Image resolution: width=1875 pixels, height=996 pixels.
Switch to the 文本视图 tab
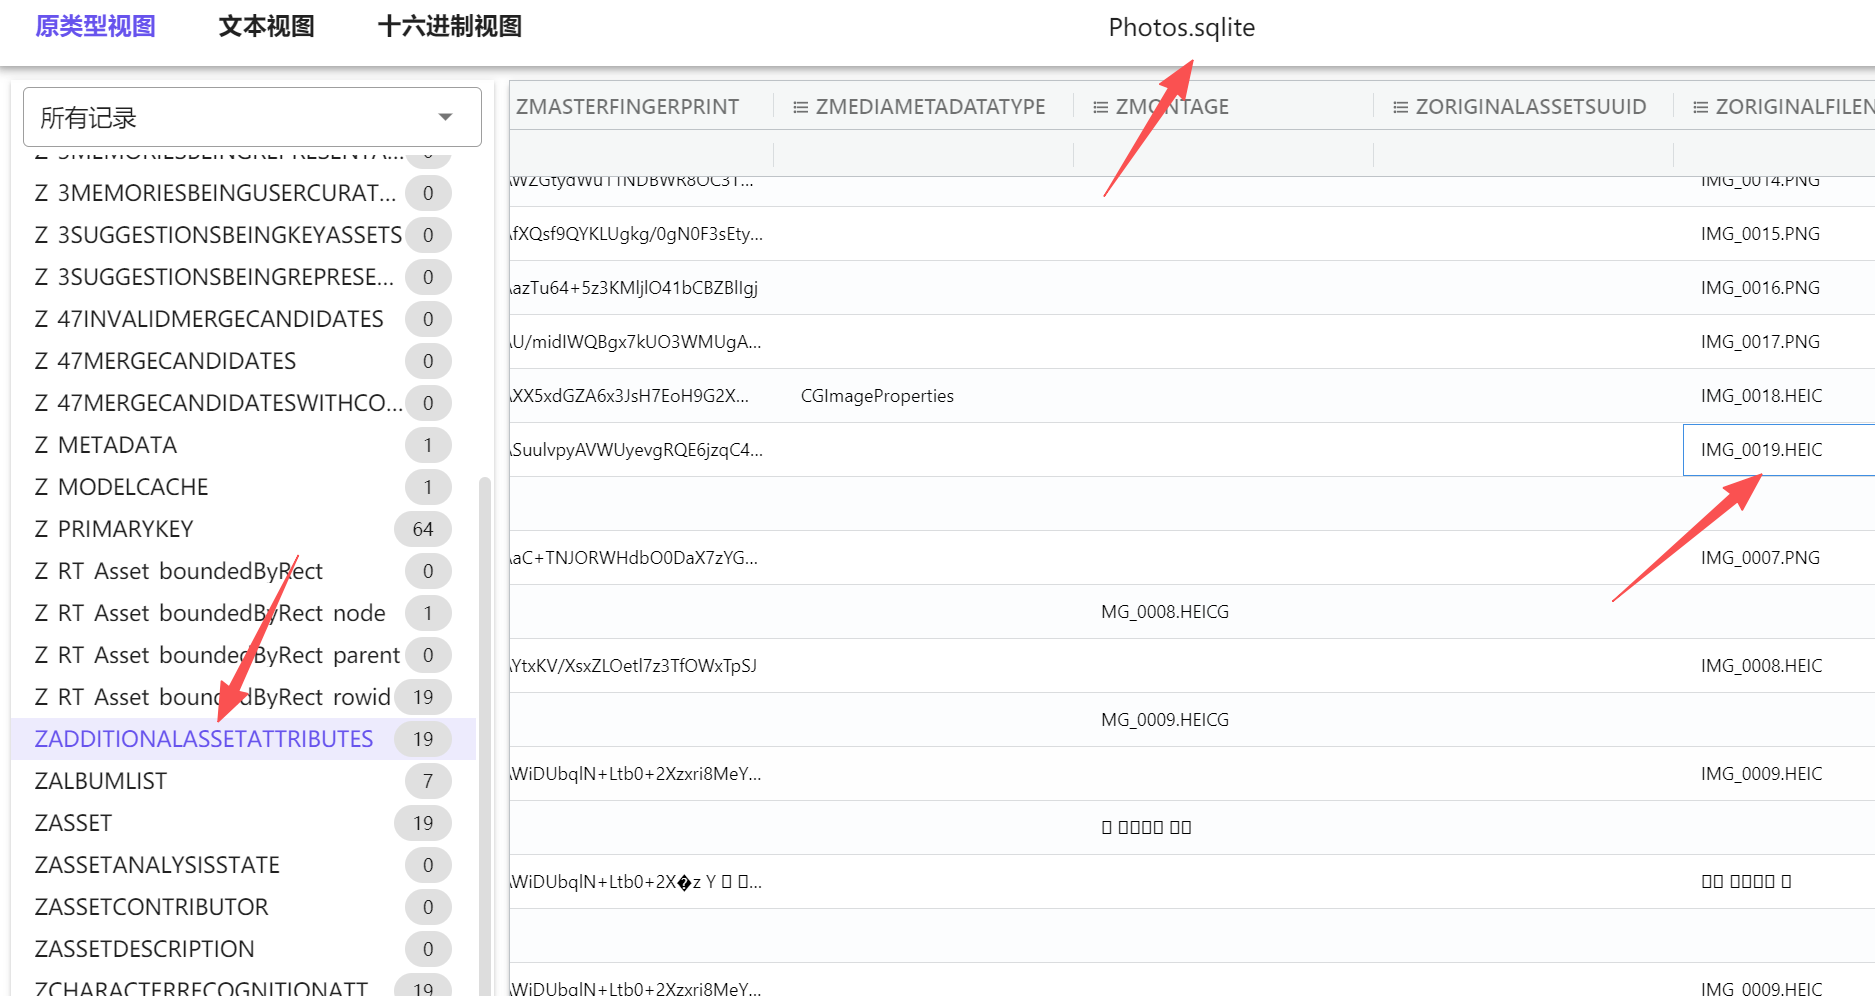(266, 27)
